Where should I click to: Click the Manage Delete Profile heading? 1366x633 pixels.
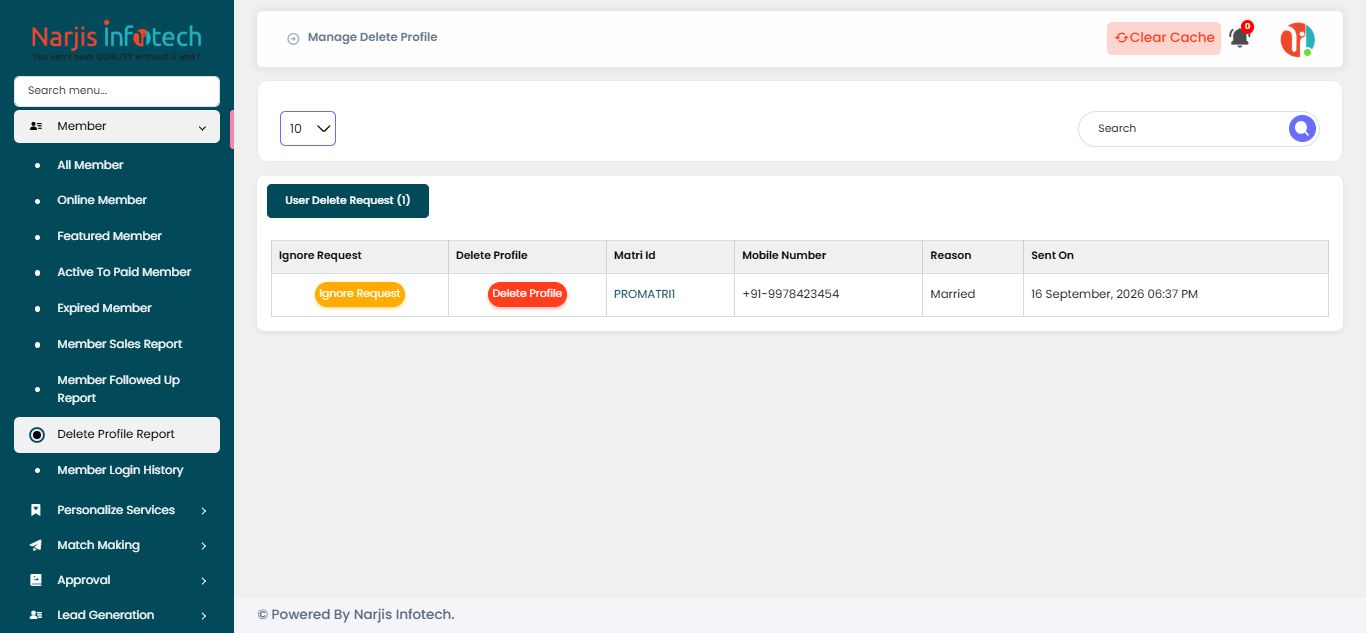tap(372, 37)
